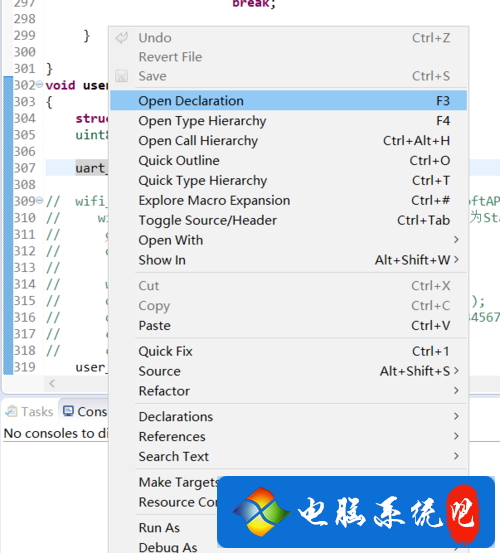Click the 'void' keyword on line 302
The width and height of the screenshot is (500, 553).
click(60, 85)
